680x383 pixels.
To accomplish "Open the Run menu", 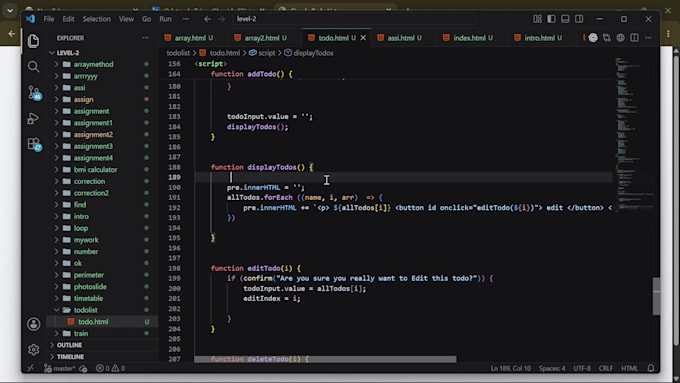I will 165,19.
